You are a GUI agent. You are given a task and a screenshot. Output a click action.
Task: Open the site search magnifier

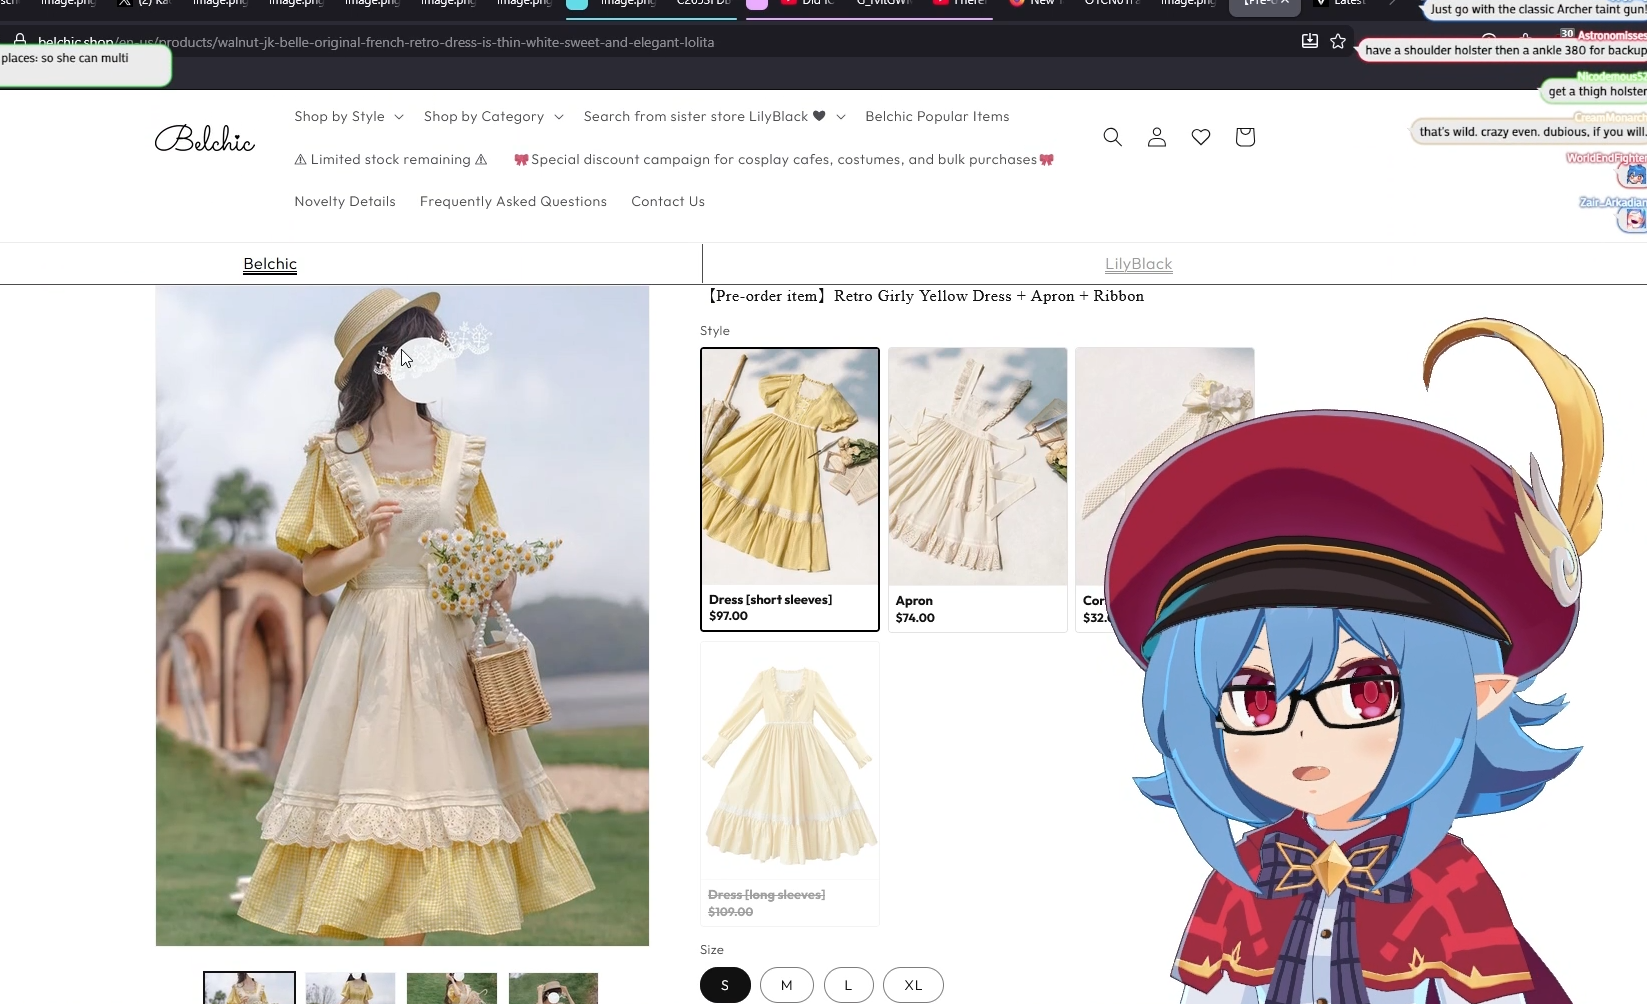(x=1112, y=137)
